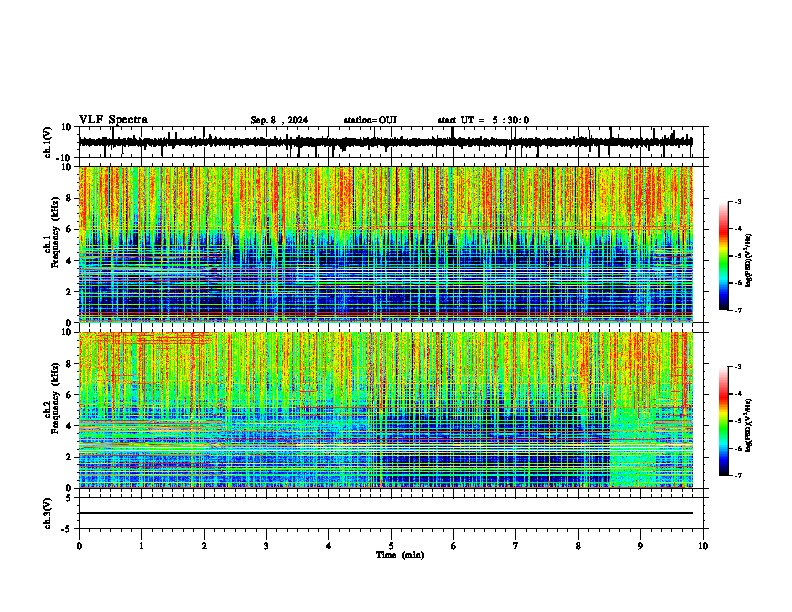Click the "-3" label on the ch.1 color bar
Screen dimensions: 792x612
[x=737, y=202]
